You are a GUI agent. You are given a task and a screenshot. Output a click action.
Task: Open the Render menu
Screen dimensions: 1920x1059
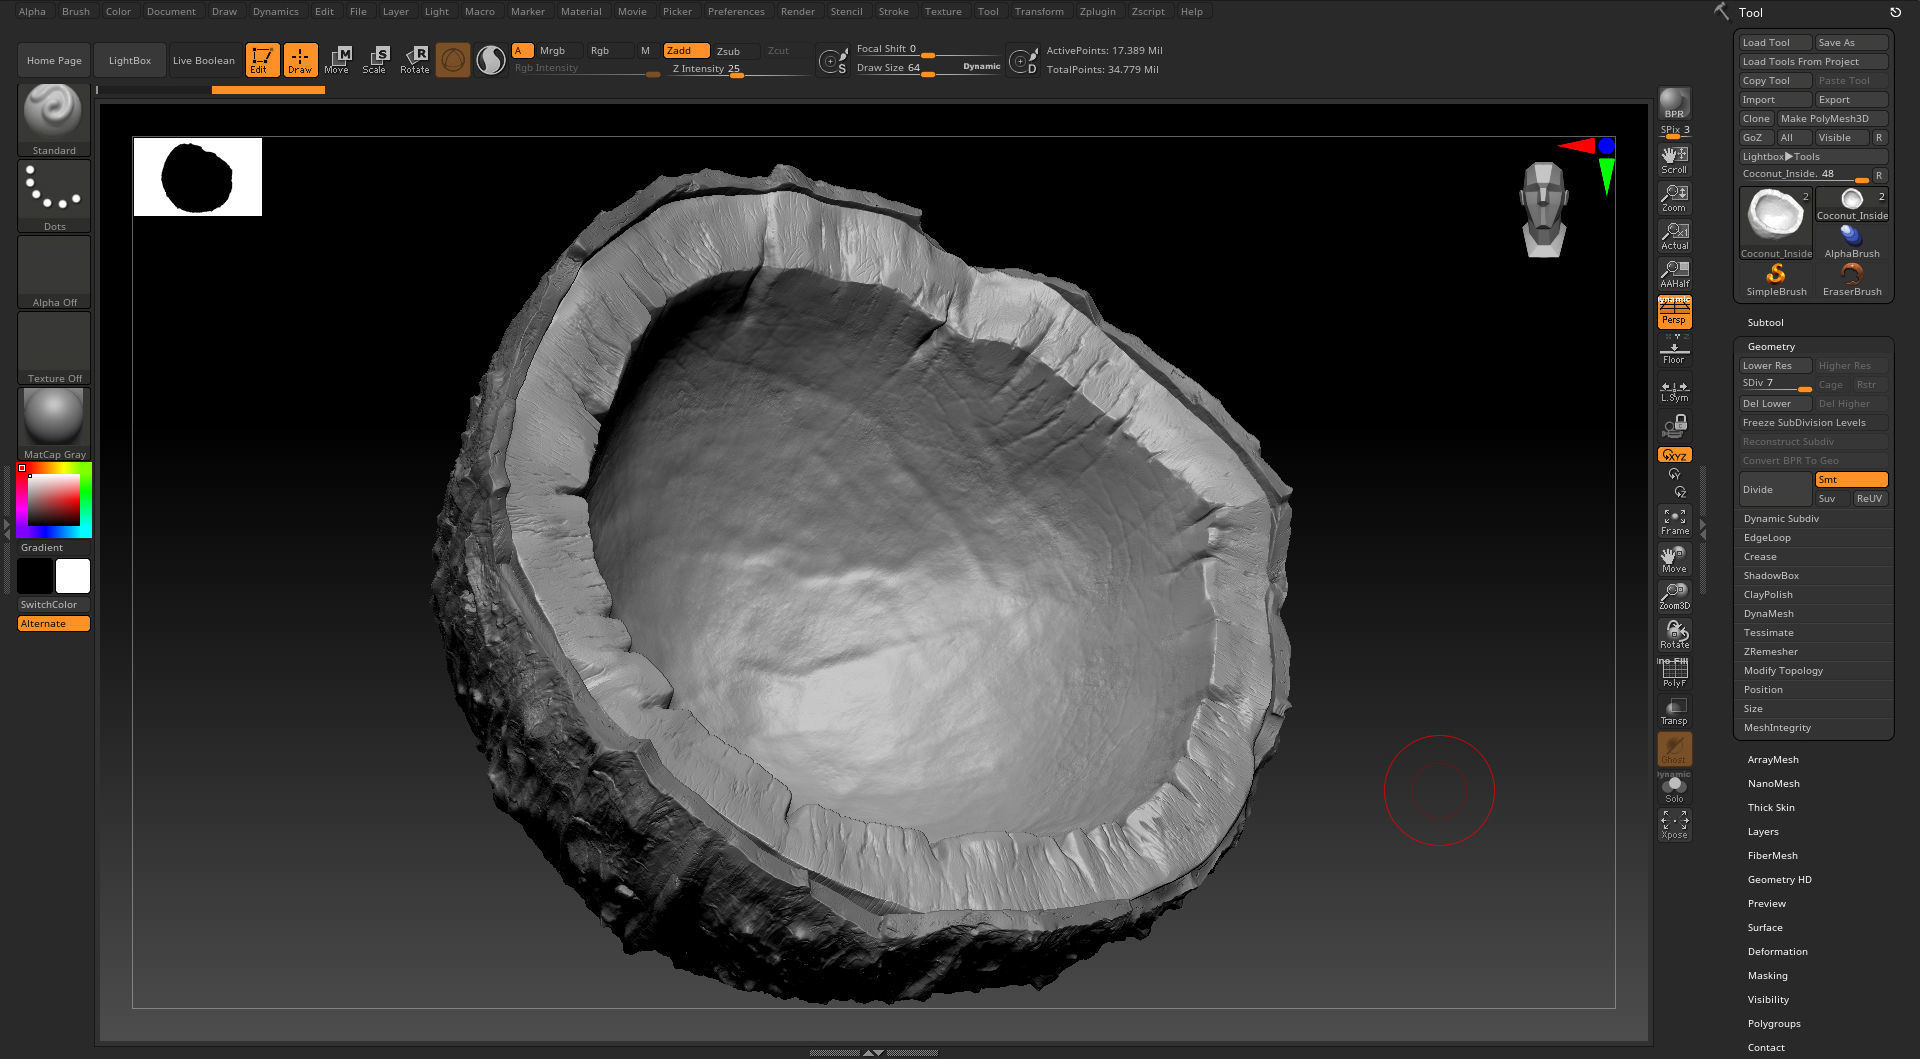(797, 11)
